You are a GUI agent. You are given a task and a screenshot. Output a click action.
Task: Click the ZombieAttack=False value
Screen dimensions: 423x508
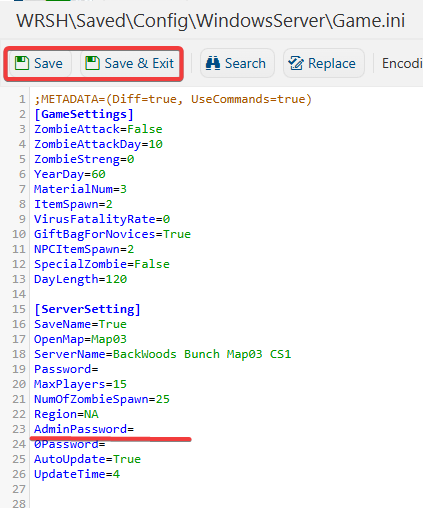tap(145, 129)
